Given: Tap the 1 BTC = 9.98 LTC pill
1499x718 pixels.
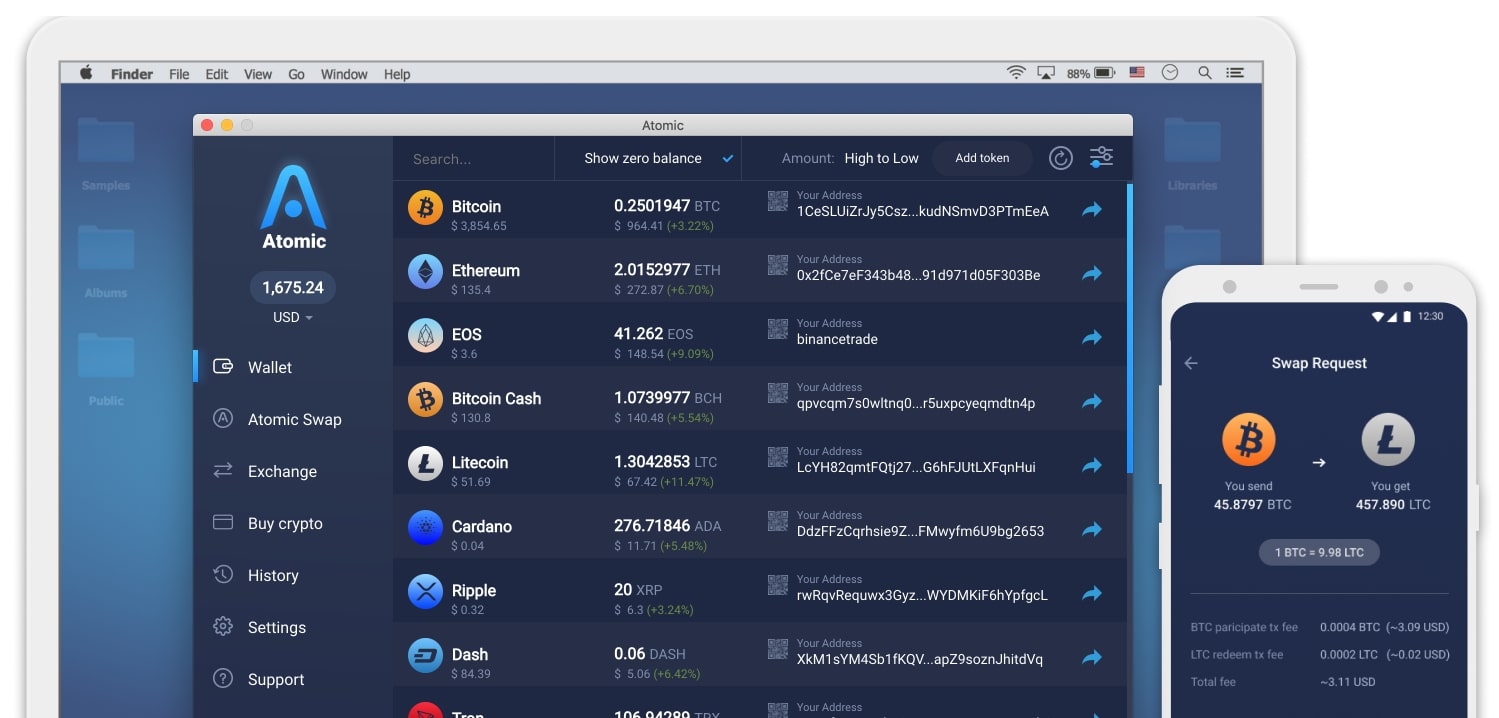Looking at the screenshot, I should [x=1319, y=552].
